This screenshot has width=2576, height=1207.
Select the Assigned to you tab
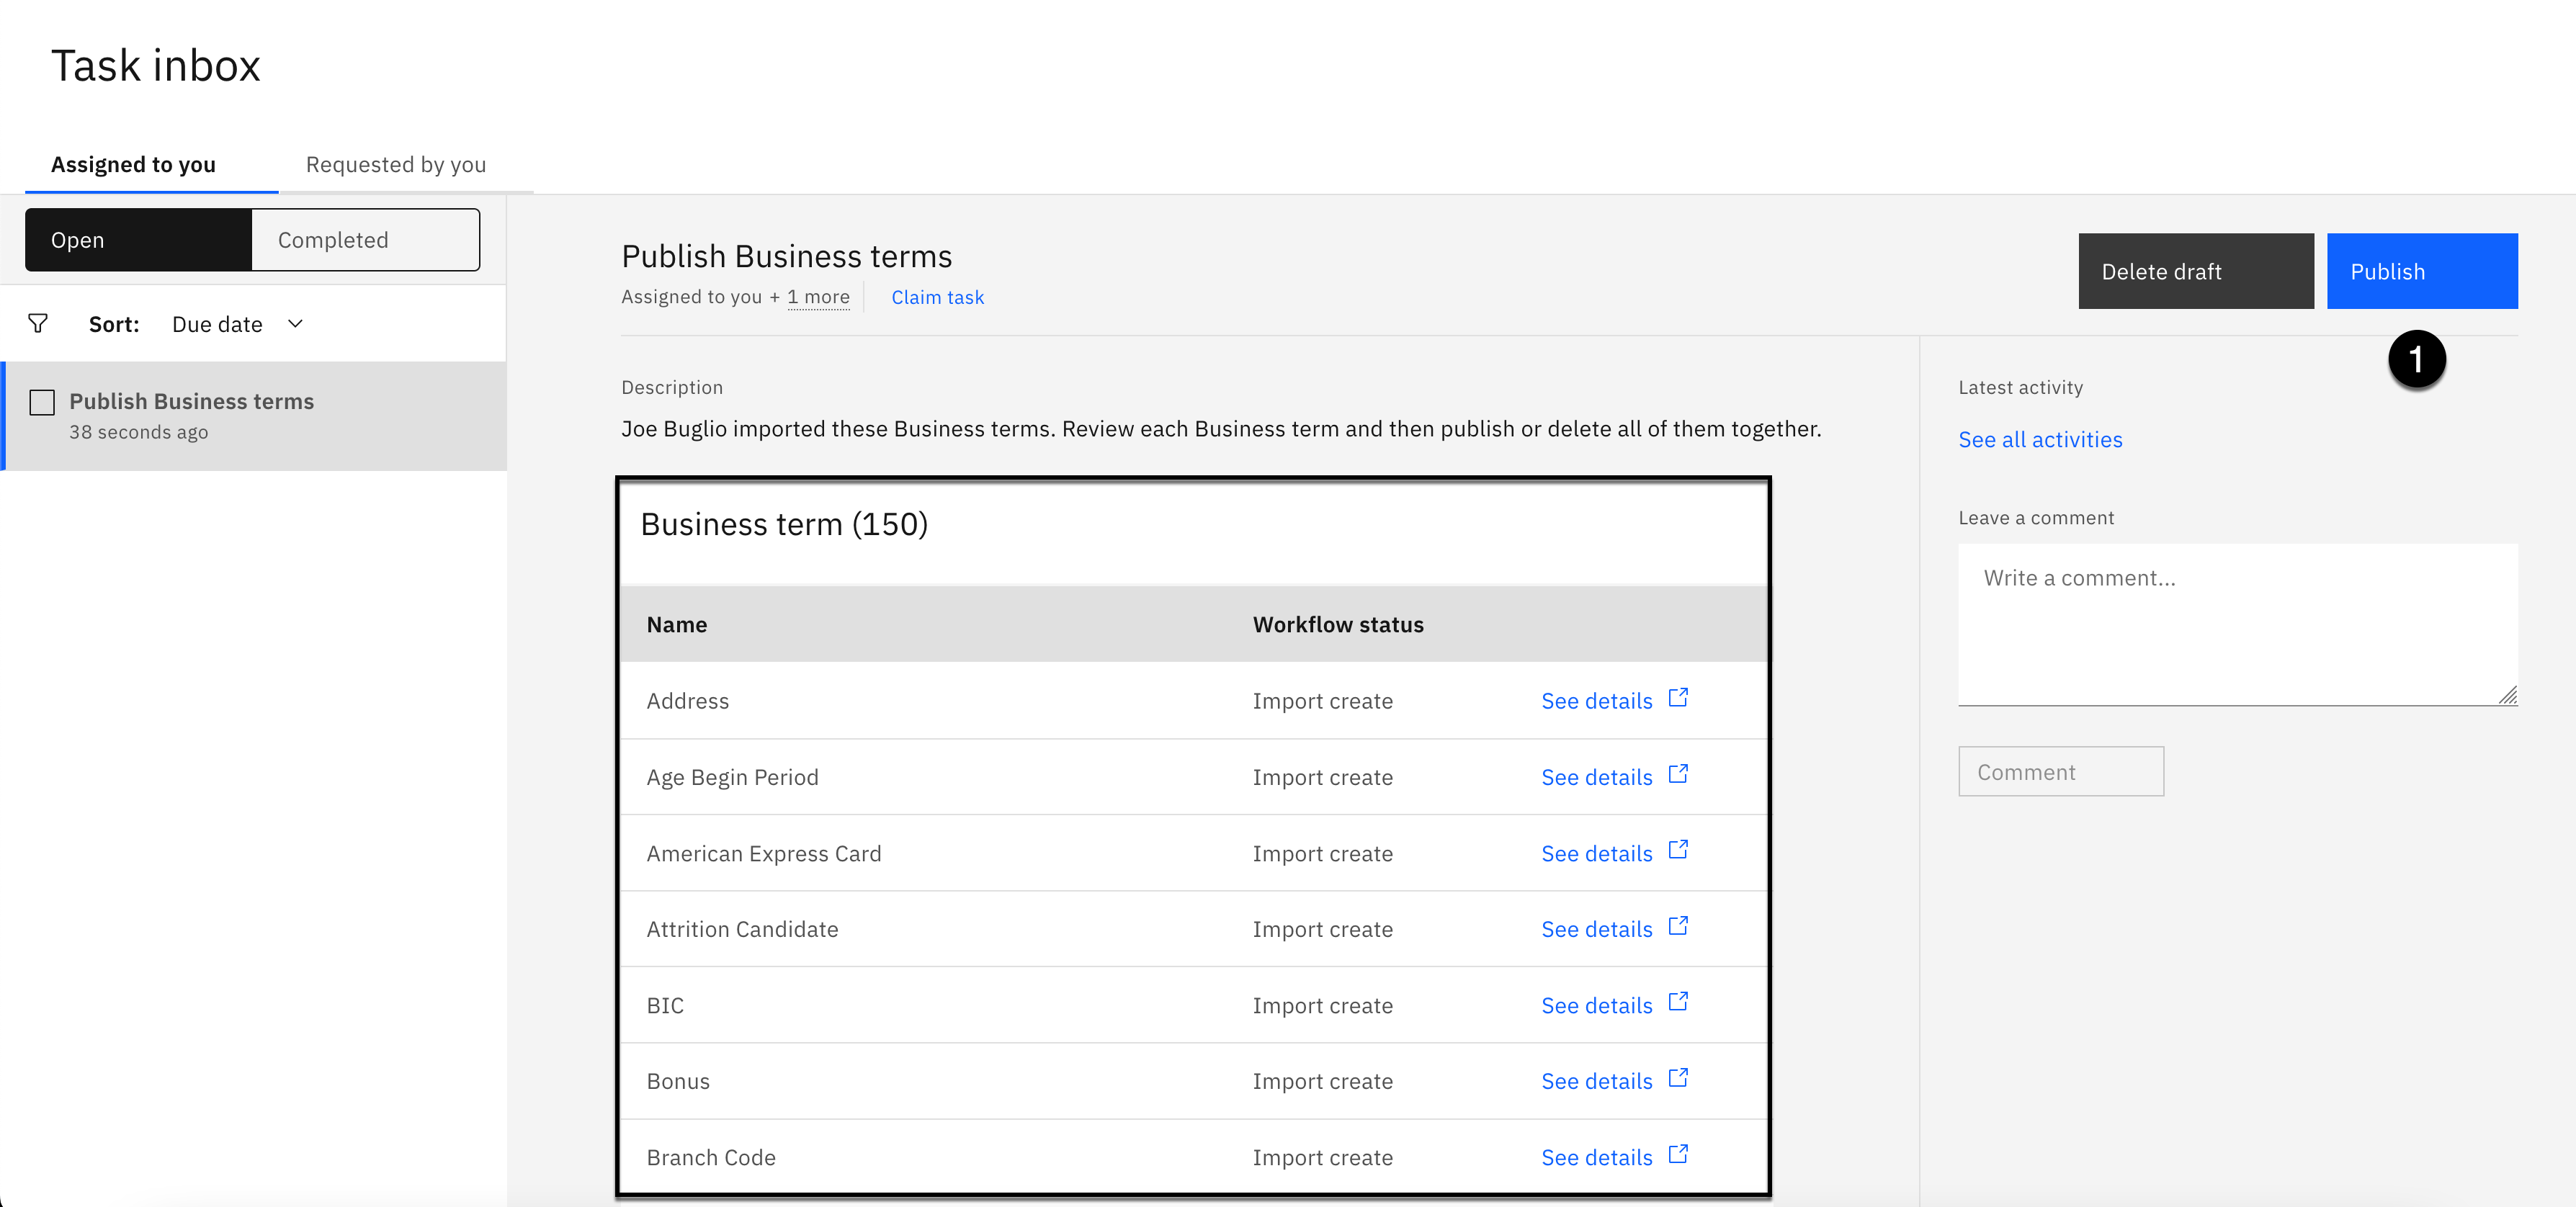pos(133,164)
